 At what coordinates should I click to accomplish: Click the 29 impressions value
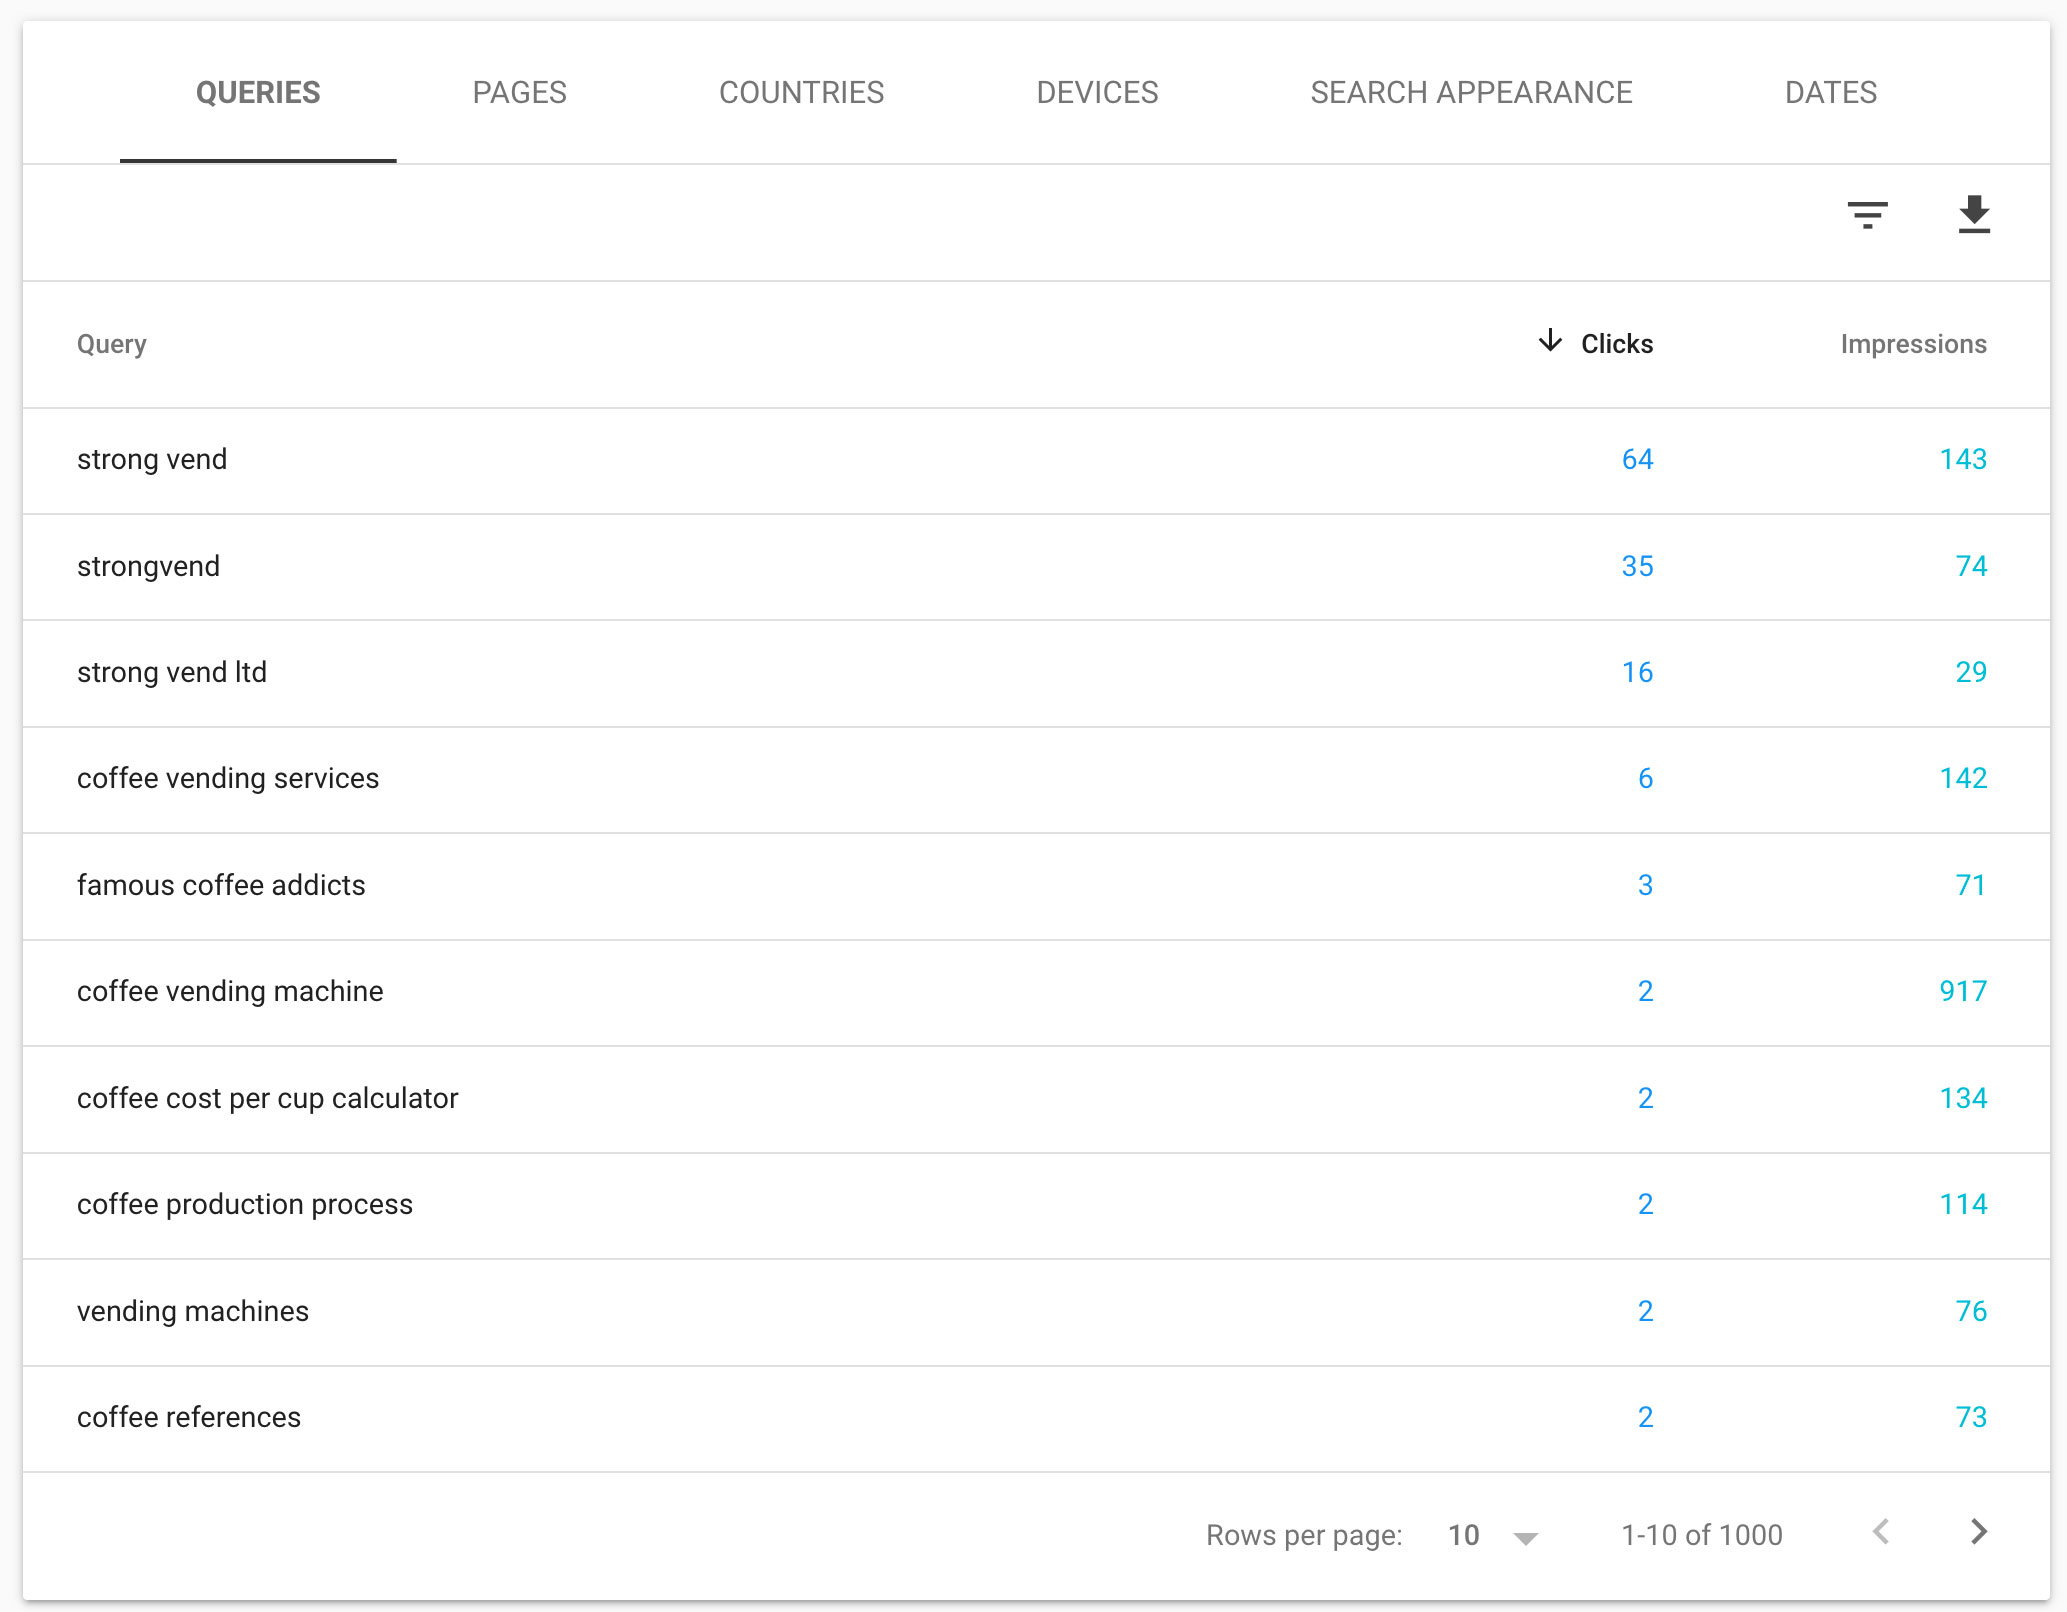1971,672
